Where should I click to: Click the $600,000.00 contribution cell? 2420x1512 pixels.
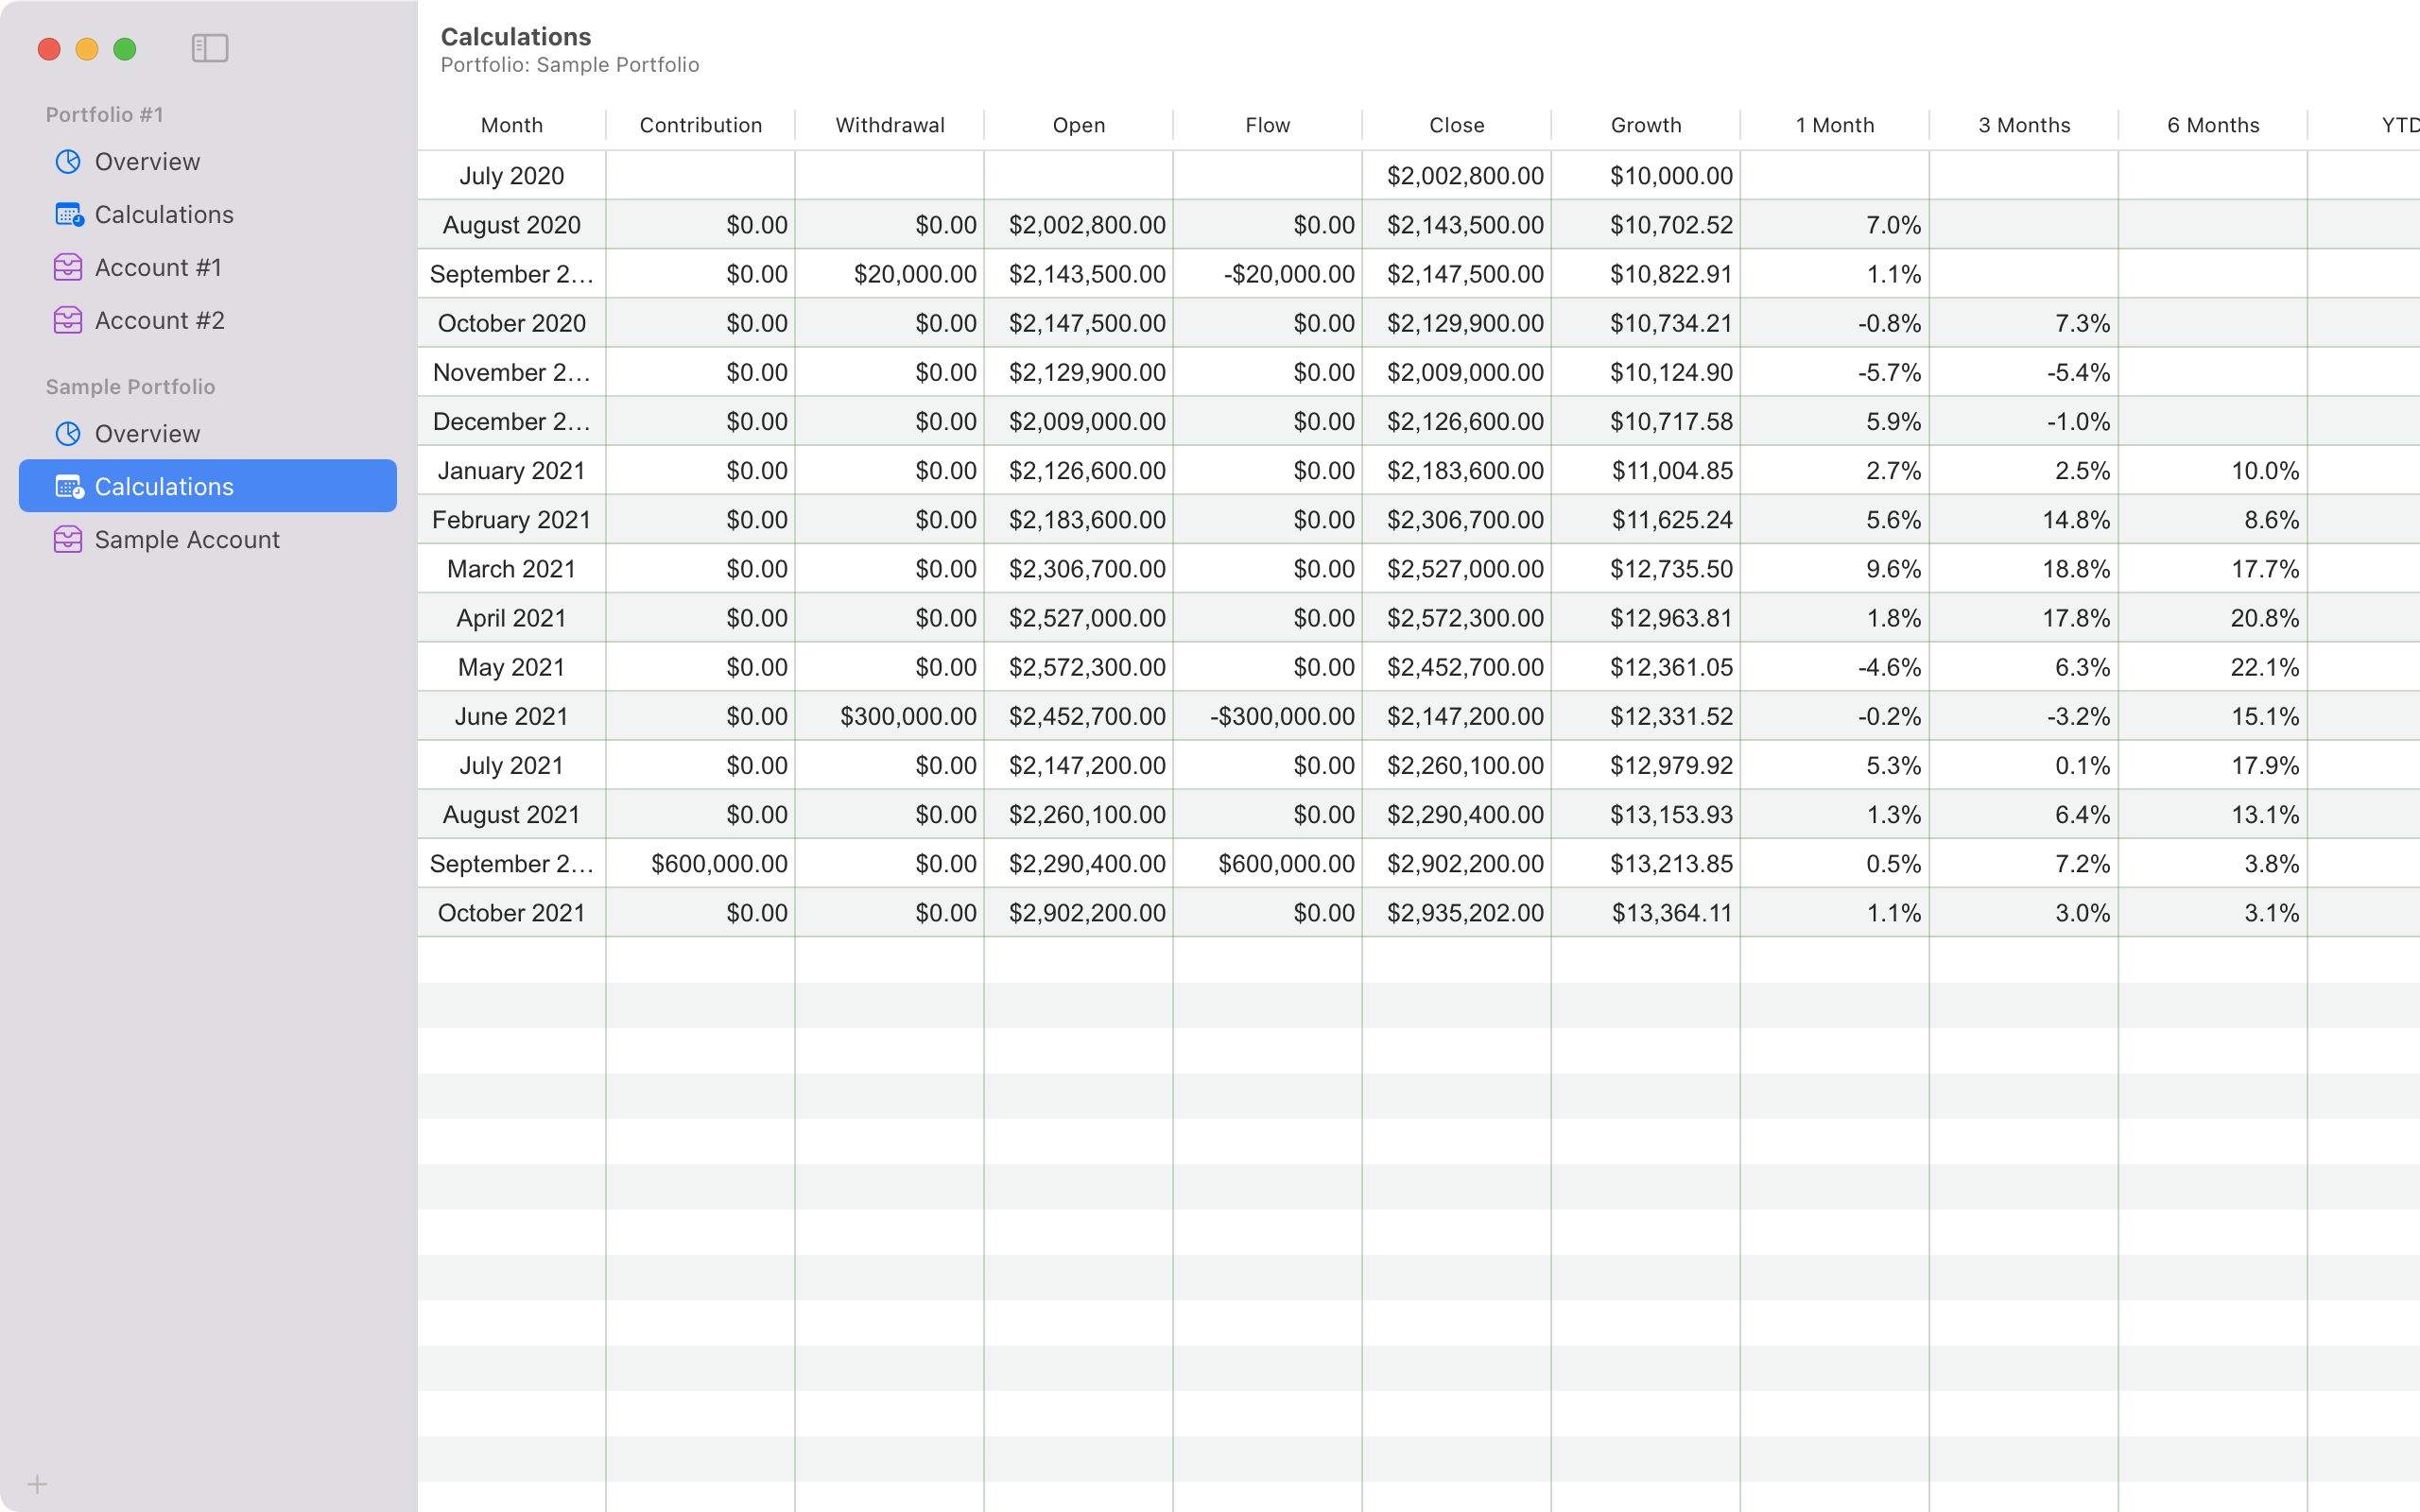tap(718, 864)
